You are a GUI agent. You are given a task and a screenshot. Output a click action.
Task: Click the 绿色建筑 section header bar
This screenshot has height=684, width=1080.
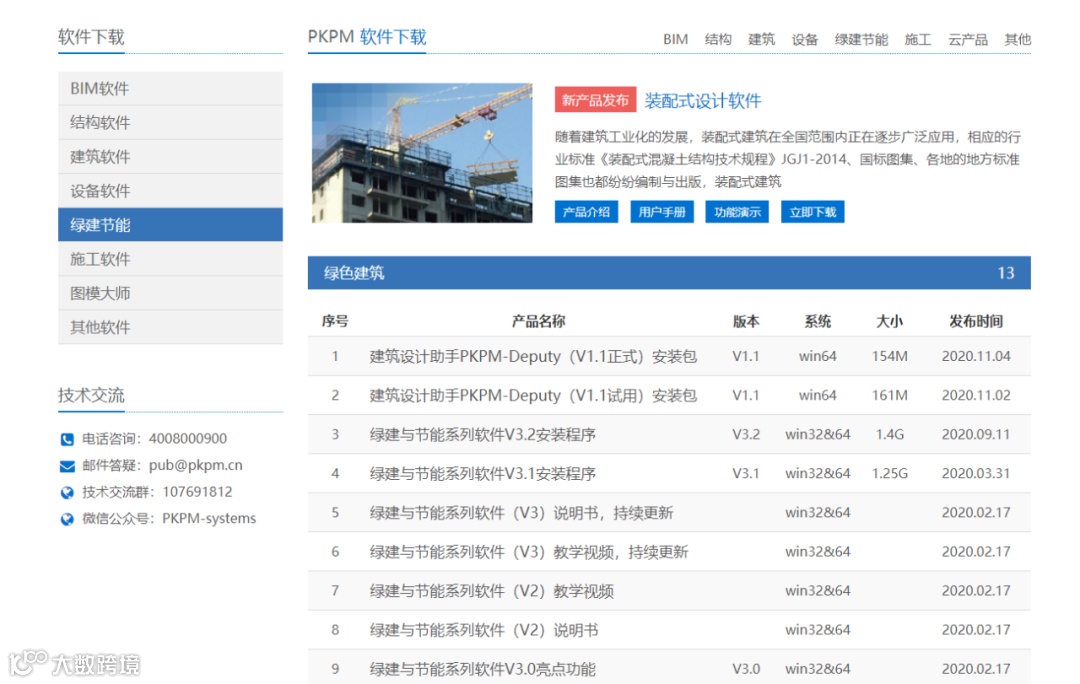tap(669, 273)
